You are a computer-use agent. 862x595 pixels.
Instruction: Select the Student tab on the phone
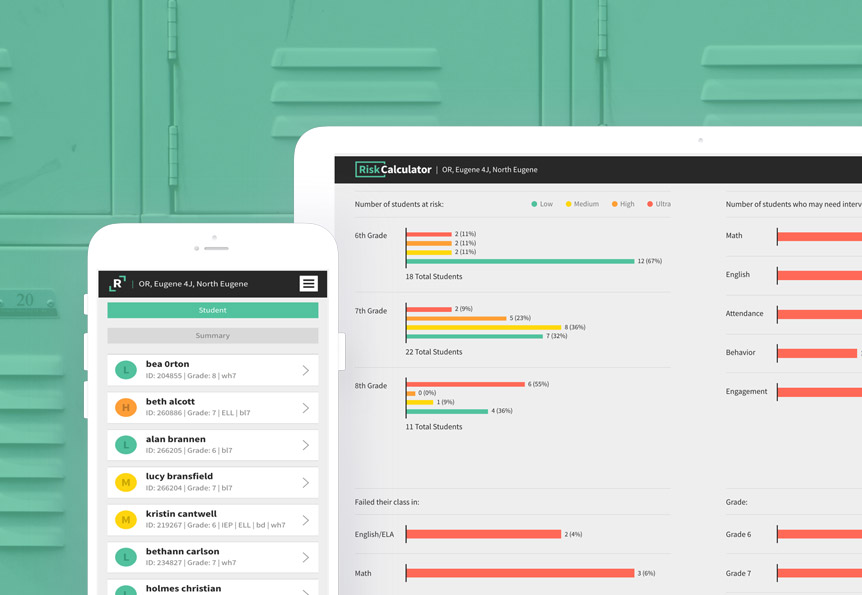point(213,310)
